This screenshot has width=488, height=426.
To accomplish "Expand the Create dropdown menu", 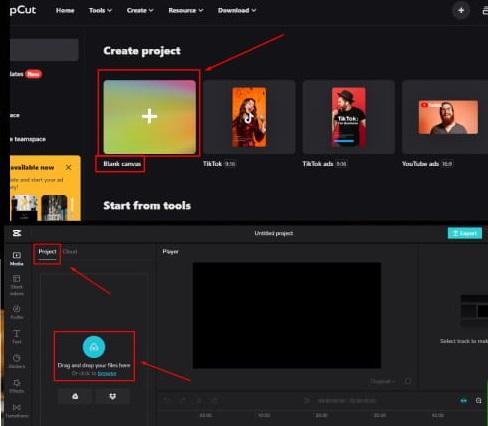I will point(140,11).
